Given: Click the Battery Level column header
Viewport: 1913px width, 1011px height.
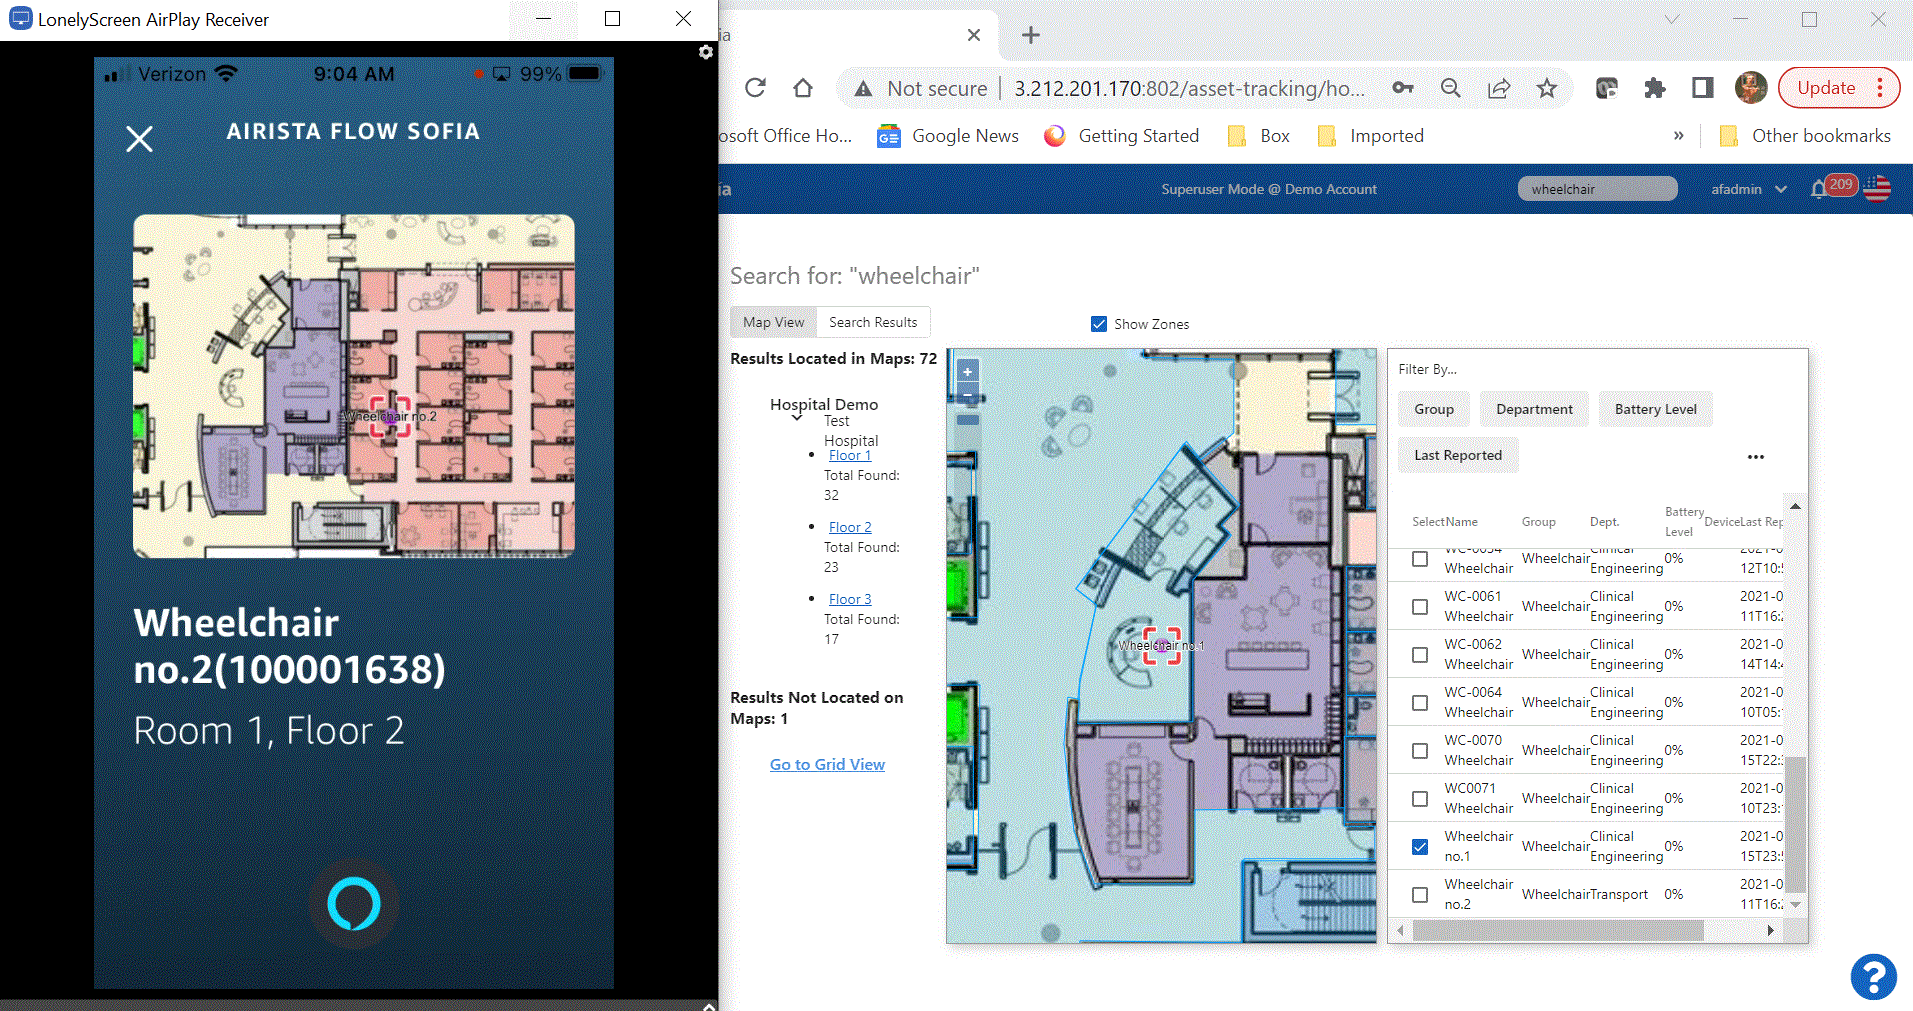Looking at the screenshot, I should [x=1683, y=521].
